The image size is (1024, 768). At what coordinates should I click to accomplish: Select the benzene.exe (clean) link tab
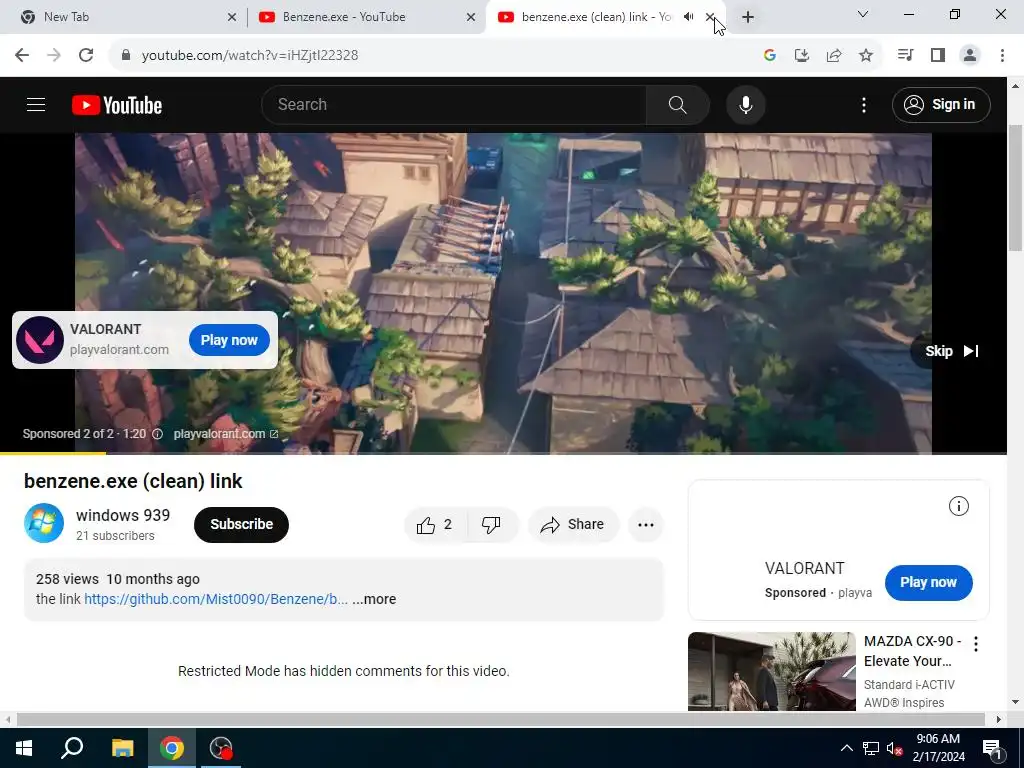tap(596, 17)
